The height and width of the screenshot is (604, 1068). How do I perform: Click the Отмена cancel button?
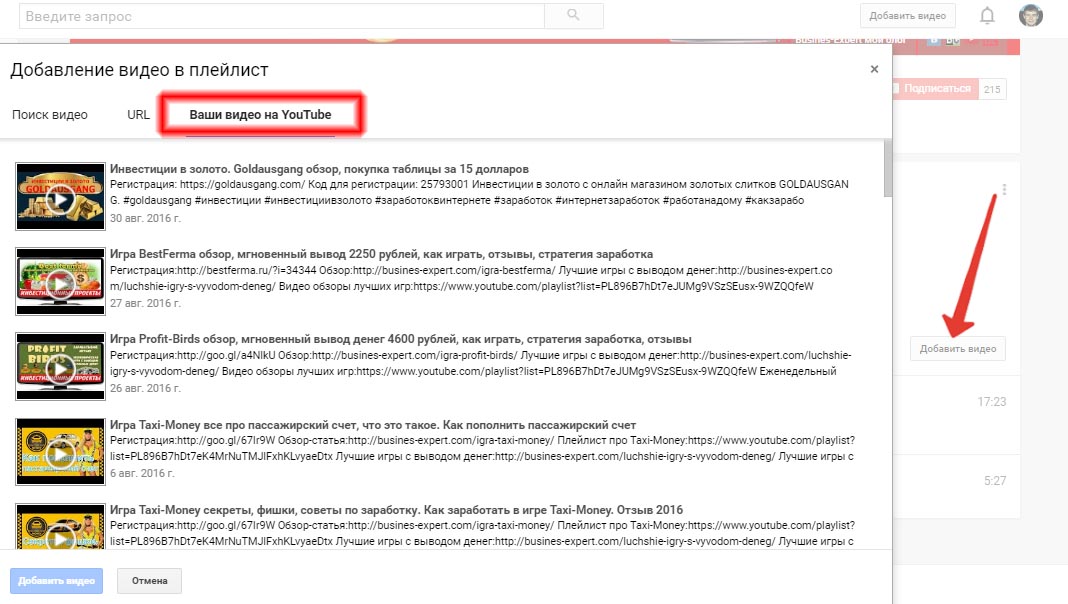click(x=149, y=581)
